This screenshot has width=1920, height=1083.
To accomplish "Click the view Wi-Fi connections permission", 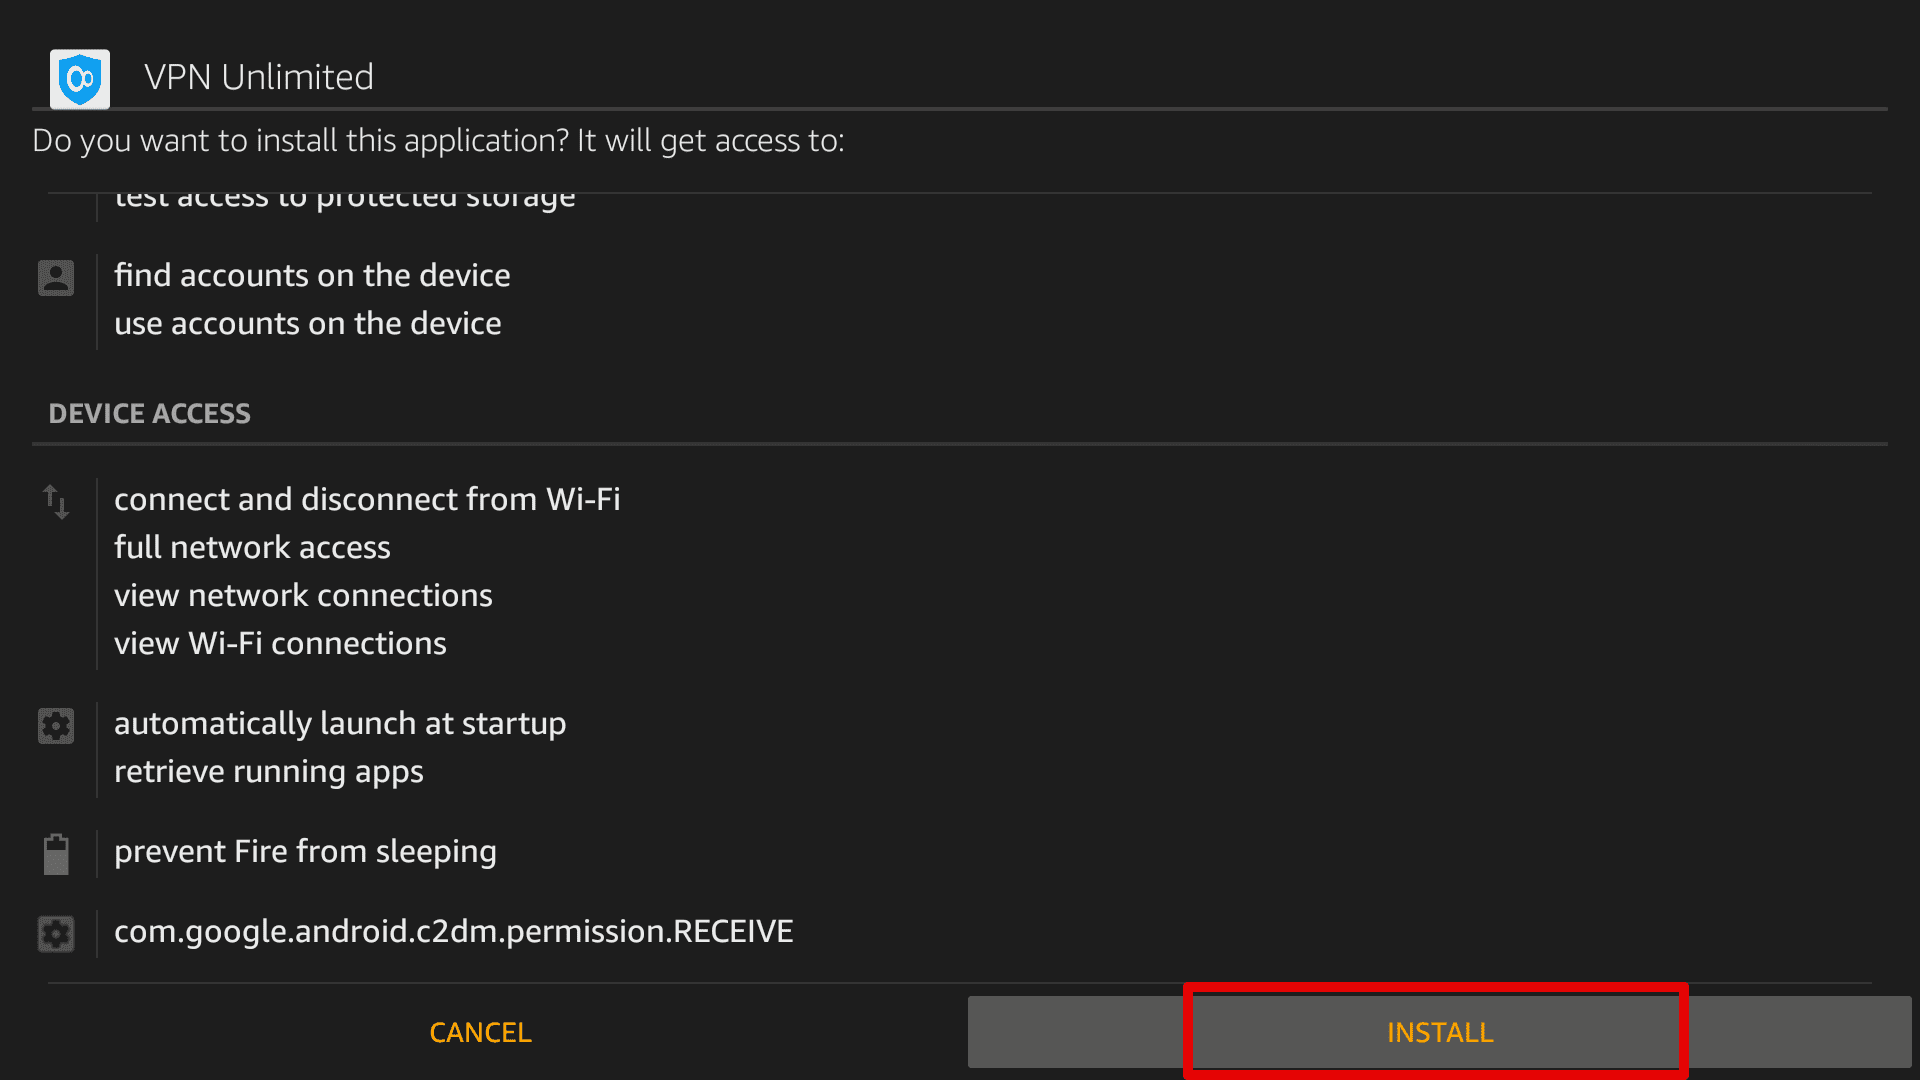I will (280, 643).
